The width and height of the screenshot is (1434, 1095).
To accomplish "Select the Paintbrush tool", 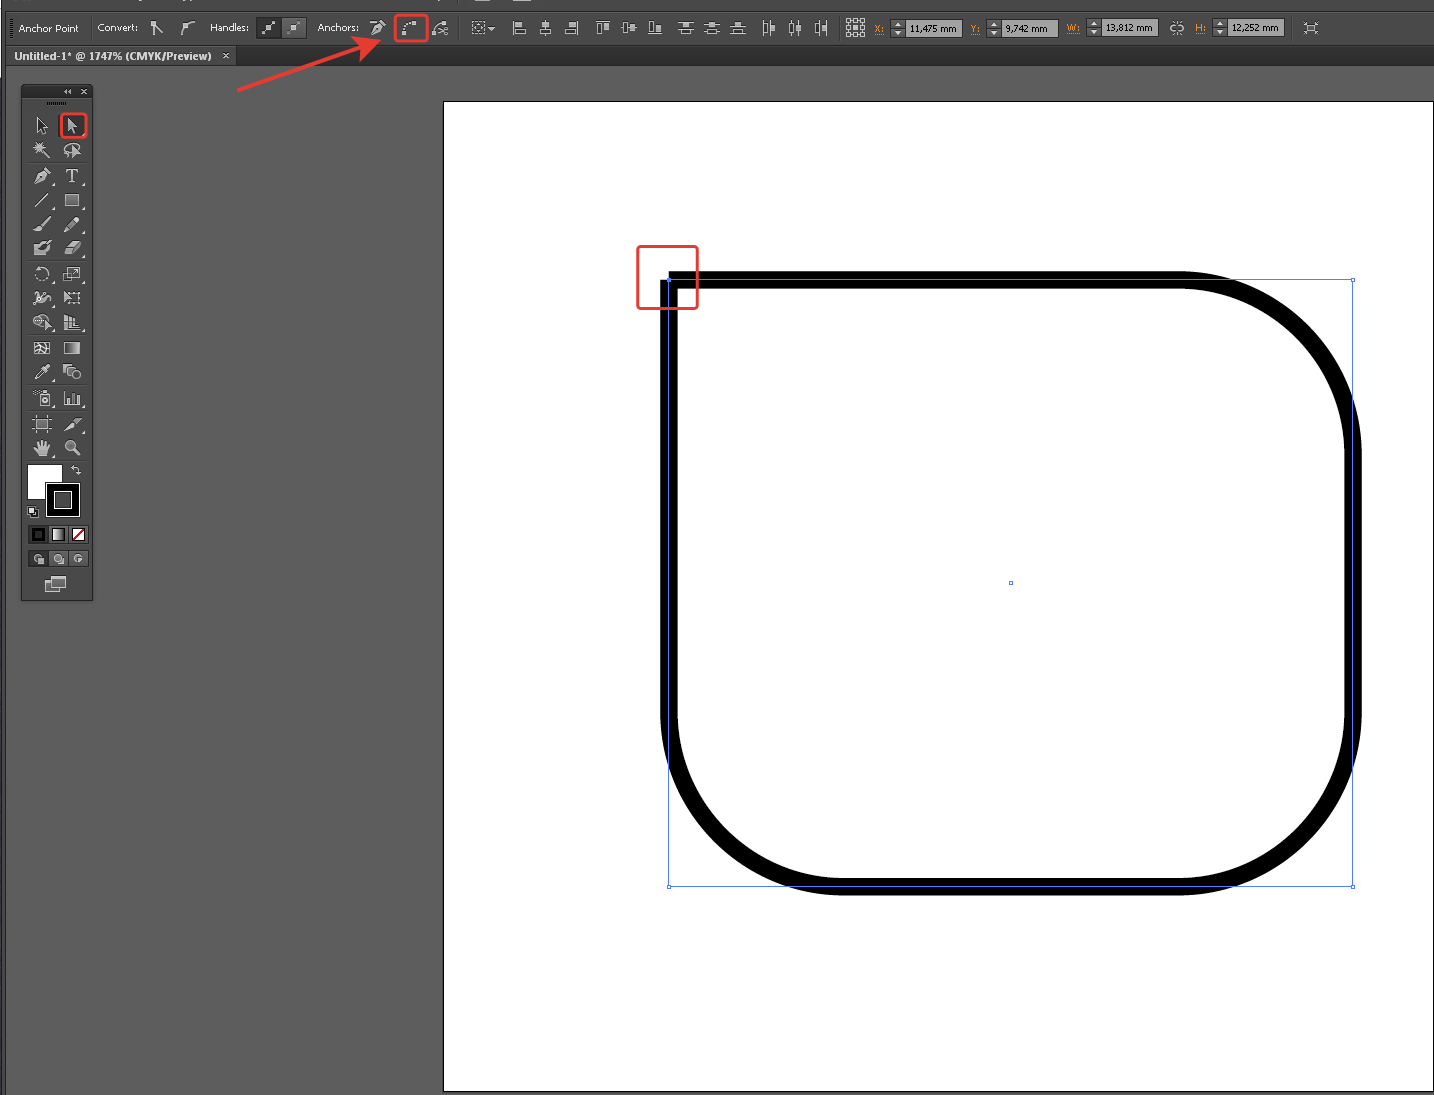I will [x=42, y=224].
